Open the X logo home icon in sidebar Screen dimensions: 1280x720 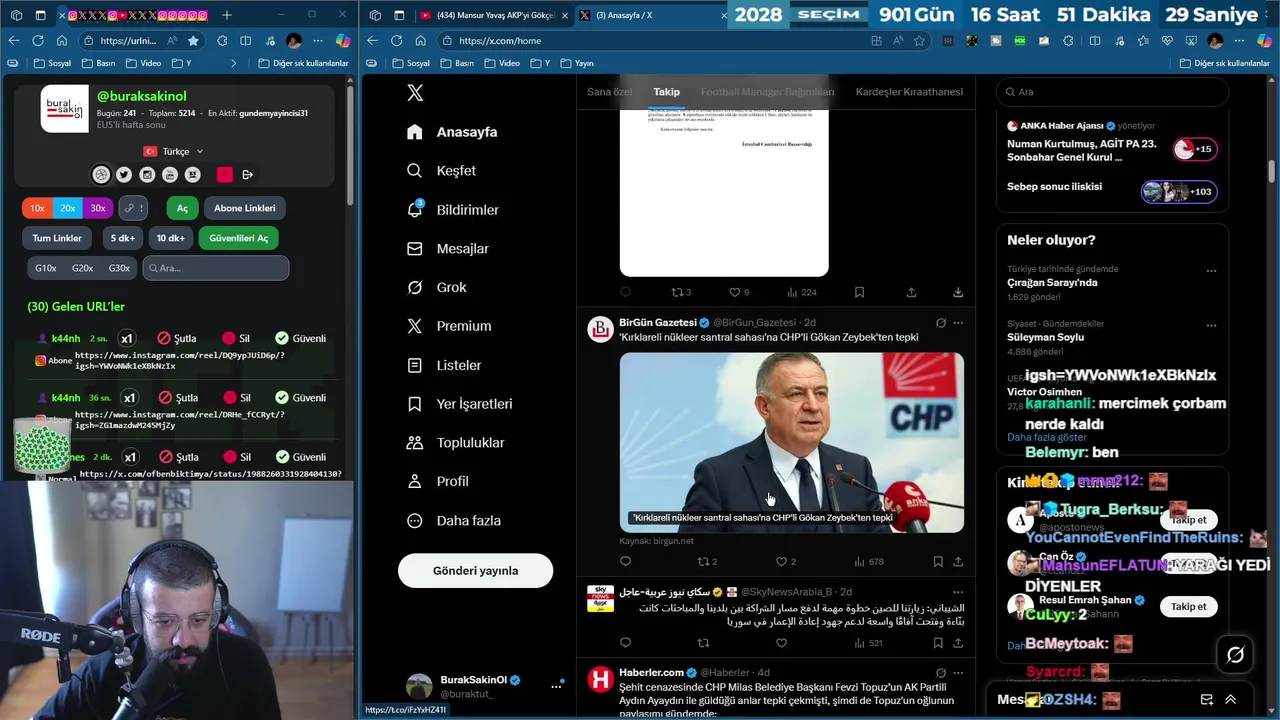coord(415,93)
